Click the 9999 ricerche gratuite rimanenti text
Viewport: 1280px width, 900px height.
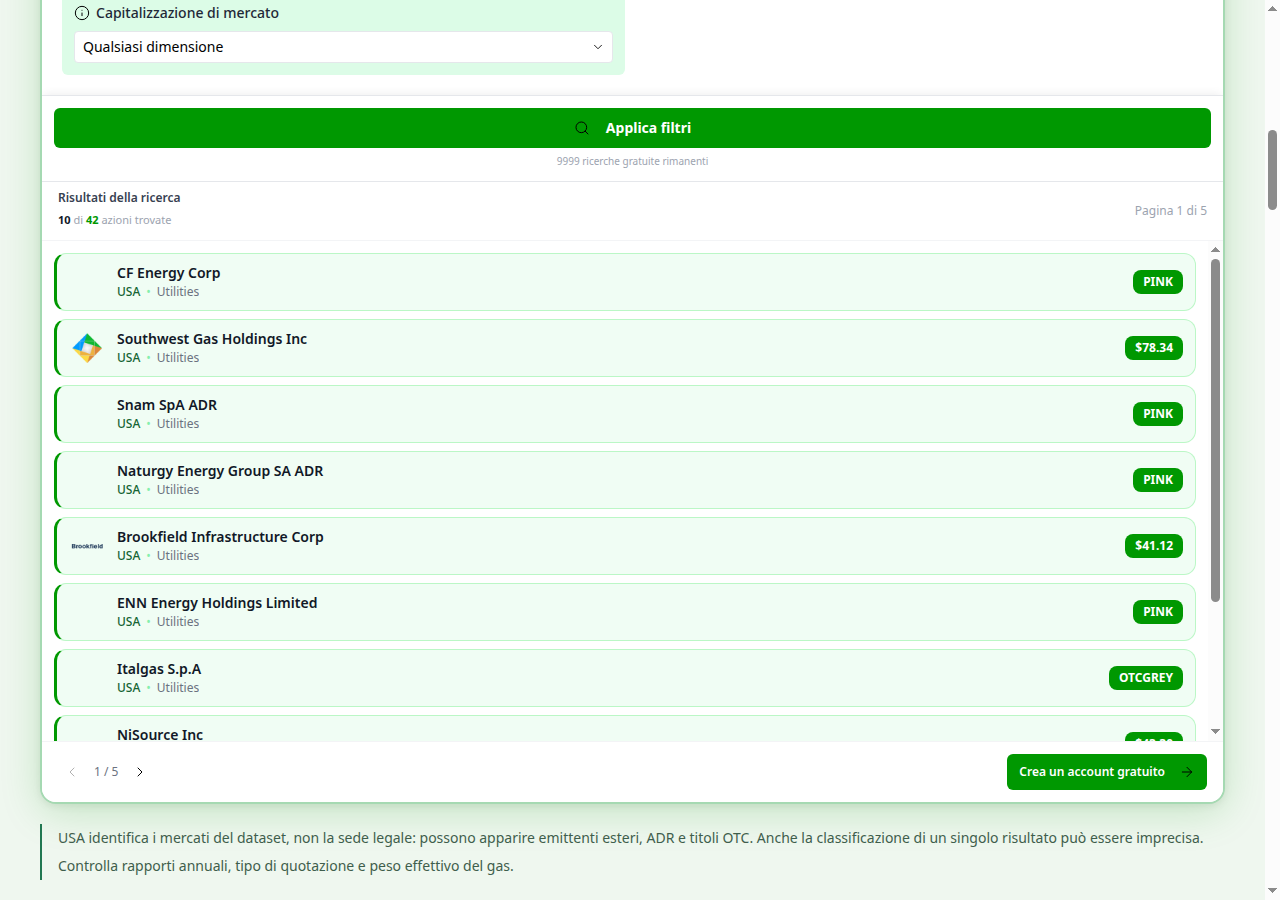[x=632, y=161]
